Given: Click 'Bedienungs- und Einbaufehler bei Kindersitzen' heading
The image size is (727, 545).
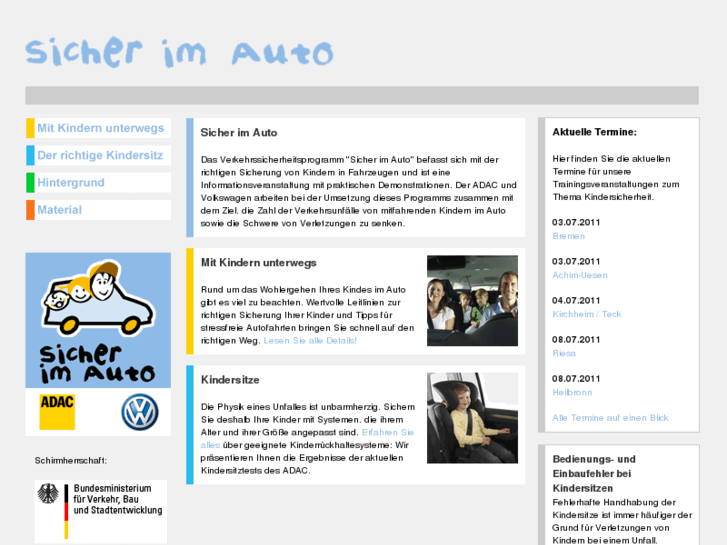Looking at the screenshot, I should (594, 474).
